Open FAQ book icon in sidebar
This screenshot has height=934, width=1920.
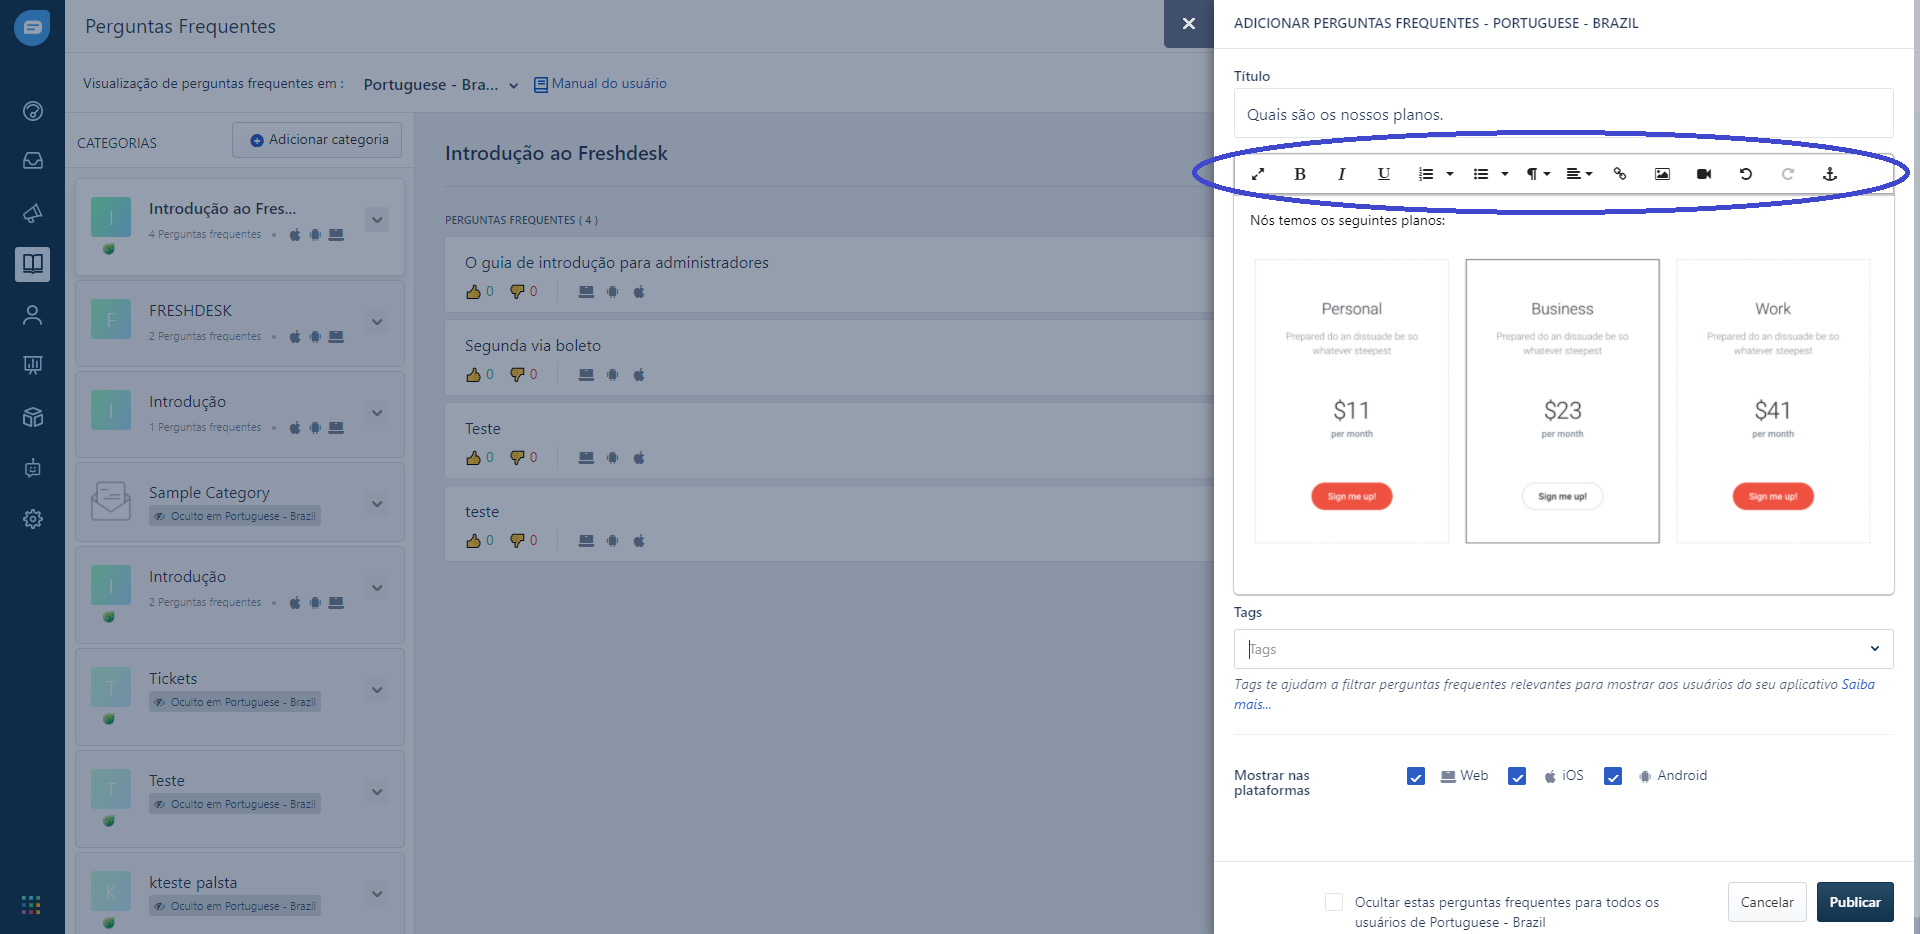[33, 264]
